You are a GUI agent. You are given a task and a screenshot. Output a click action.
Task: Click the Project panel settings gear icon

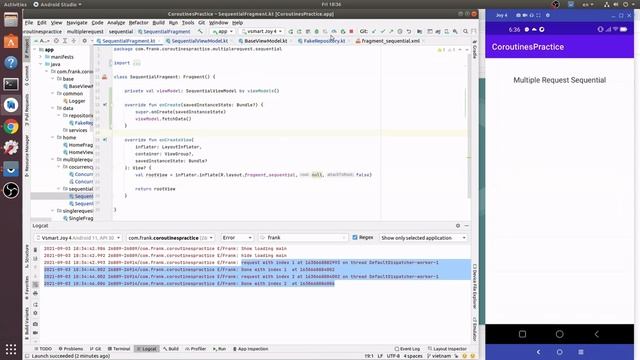(x=84, y=41)
